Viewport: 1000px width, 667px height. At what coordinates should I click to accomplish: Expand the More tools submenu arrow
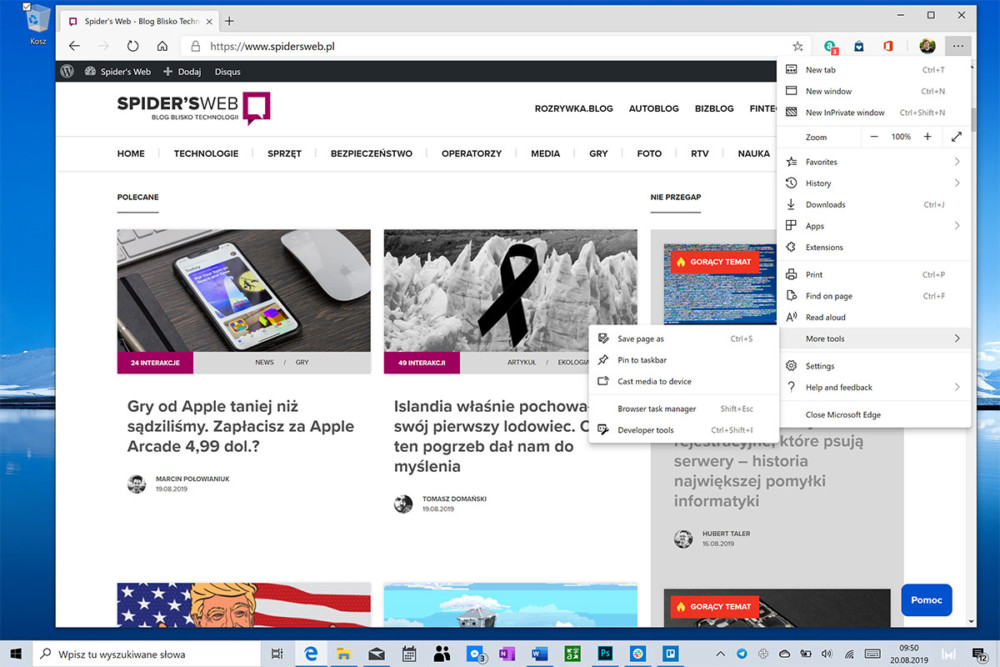(x=957, y=339)
